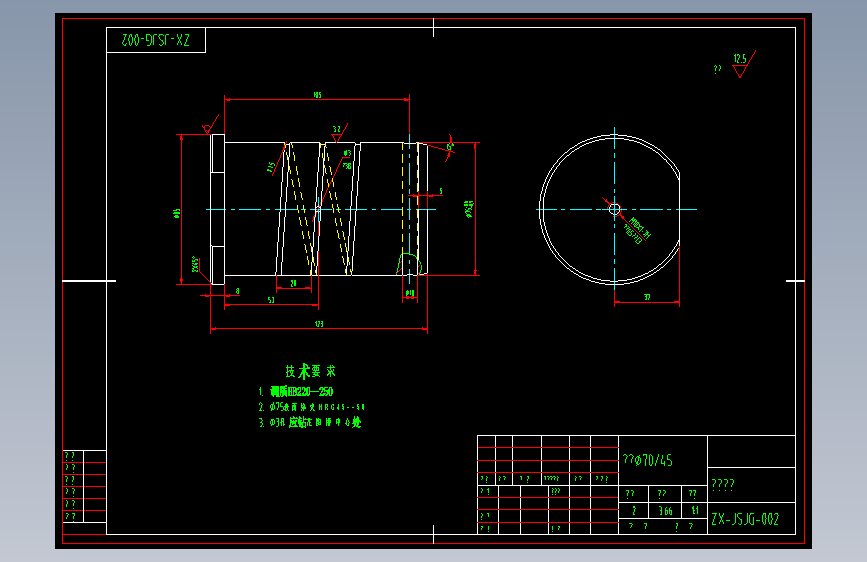Pick the small center hole in circular view
This screenshot has height=562, width=867.
[614, 209]
